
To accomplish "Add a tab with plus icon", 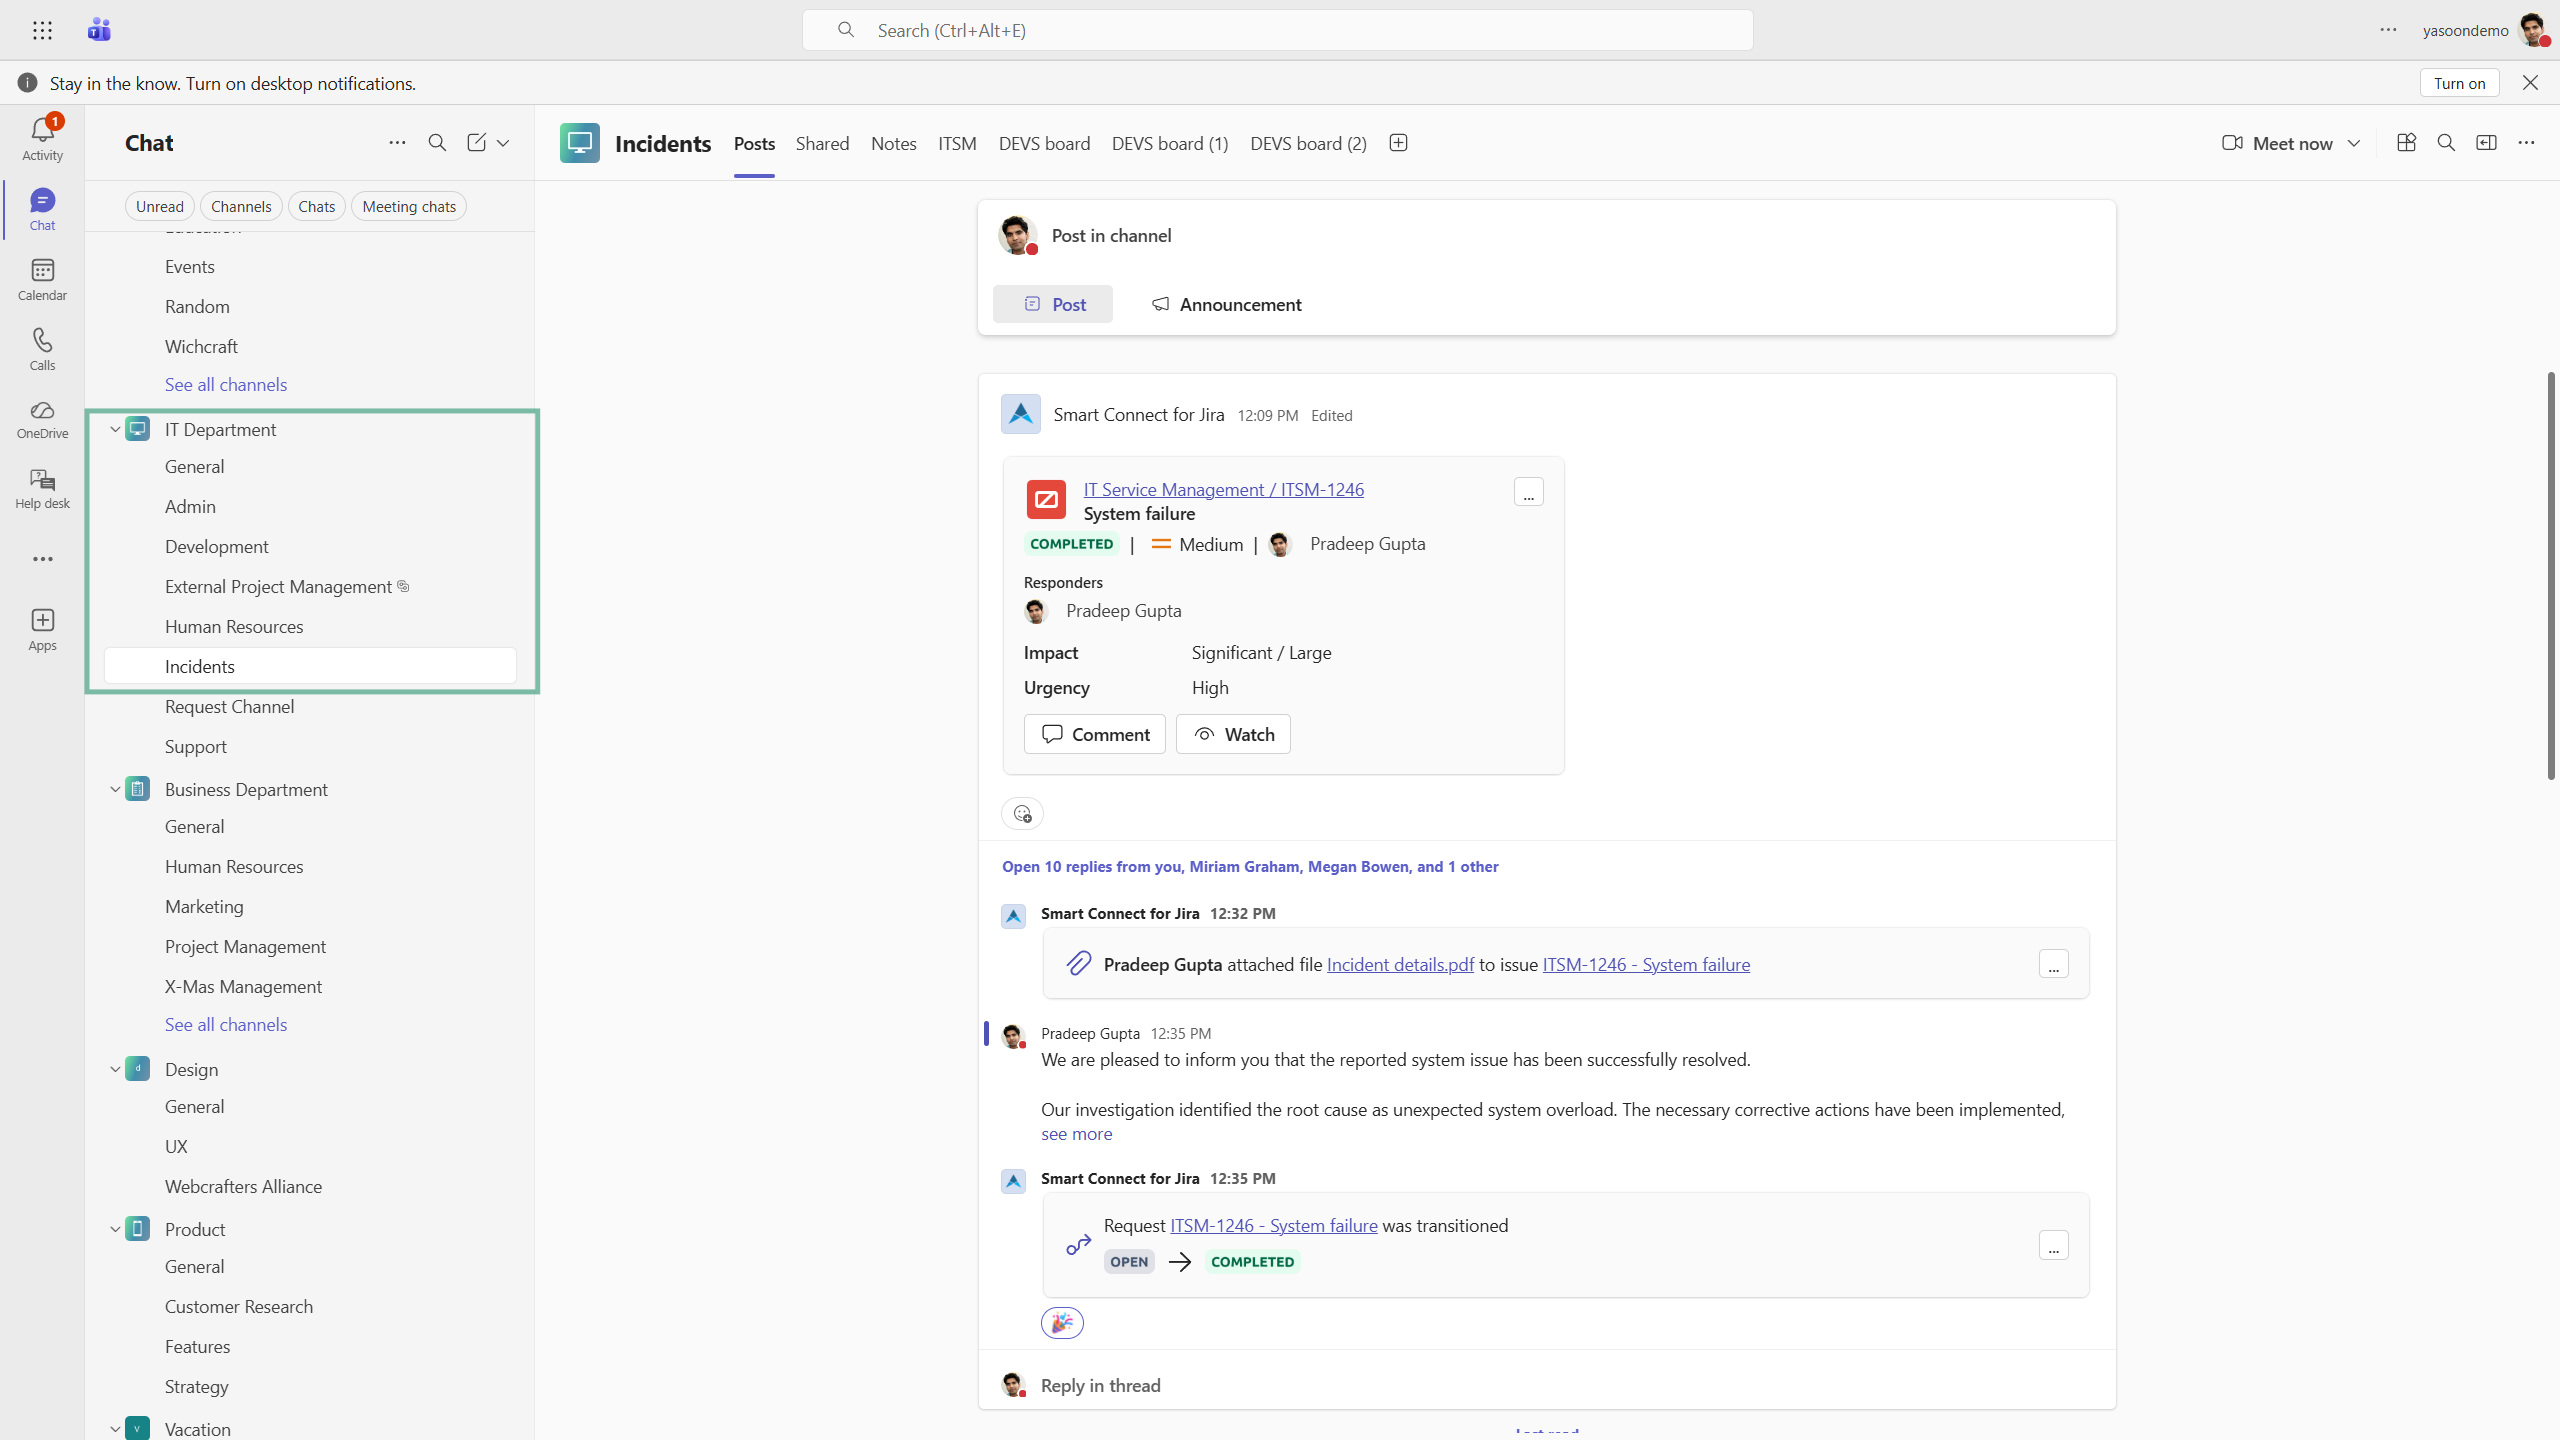I will pos(1398,143).
